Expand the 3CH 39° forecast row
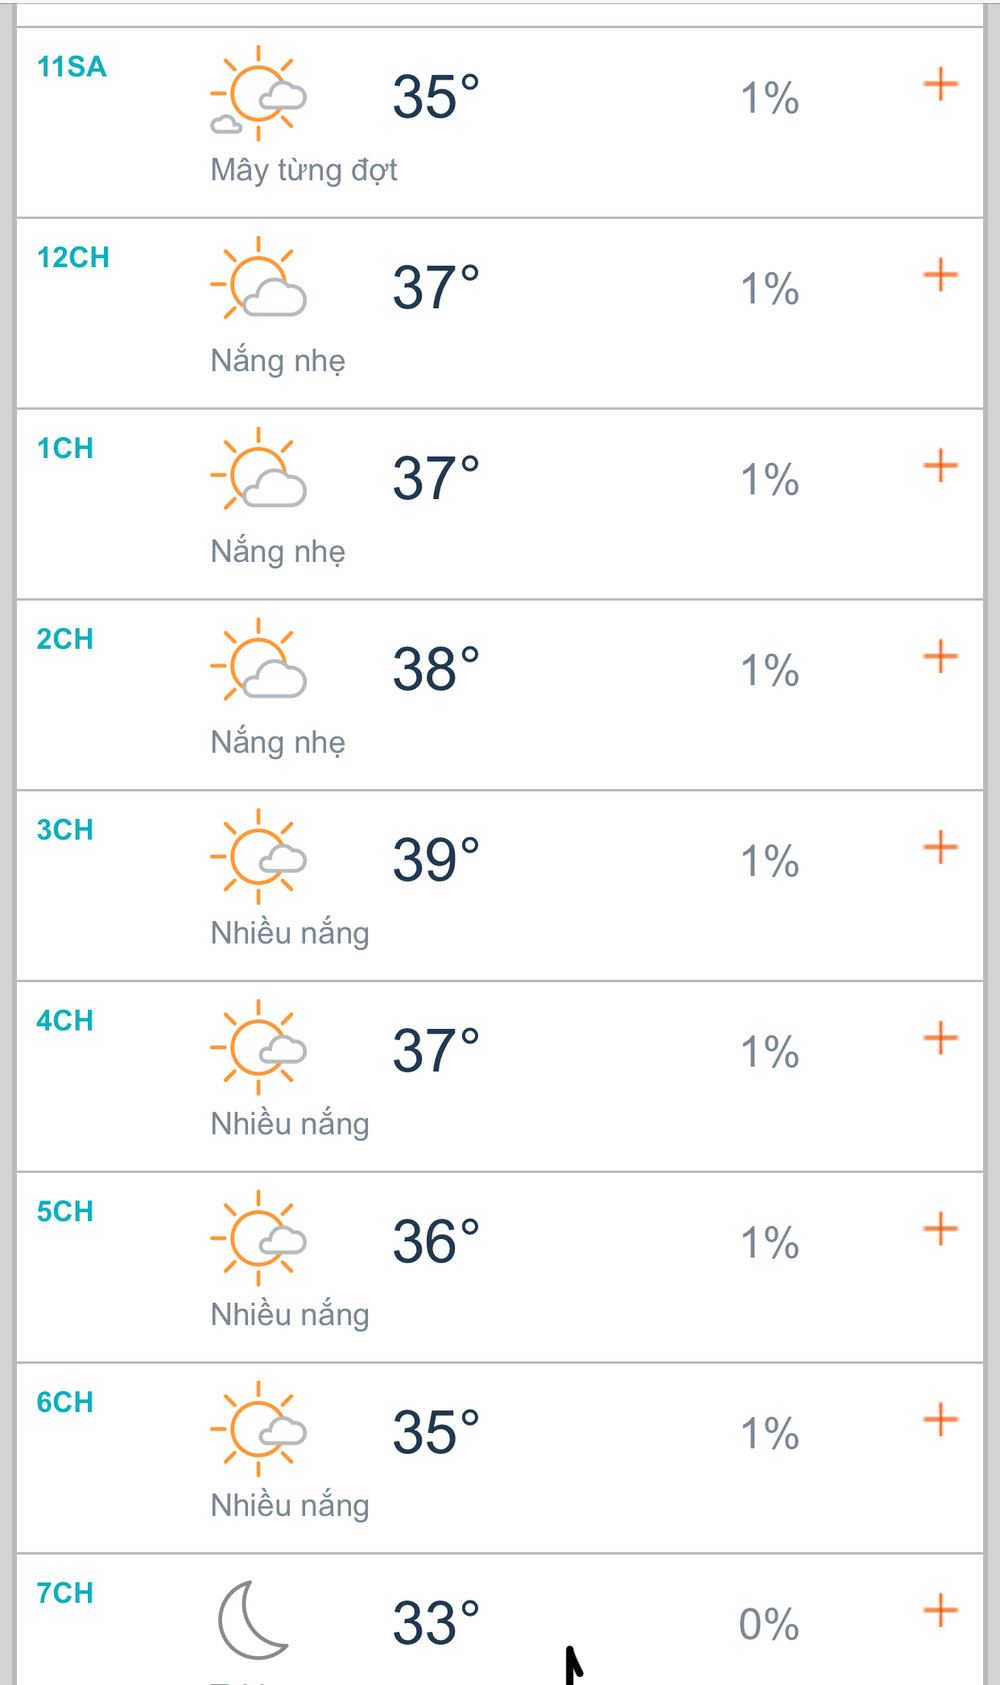This screenshot has width=1000, height=1685. (940, 848)
